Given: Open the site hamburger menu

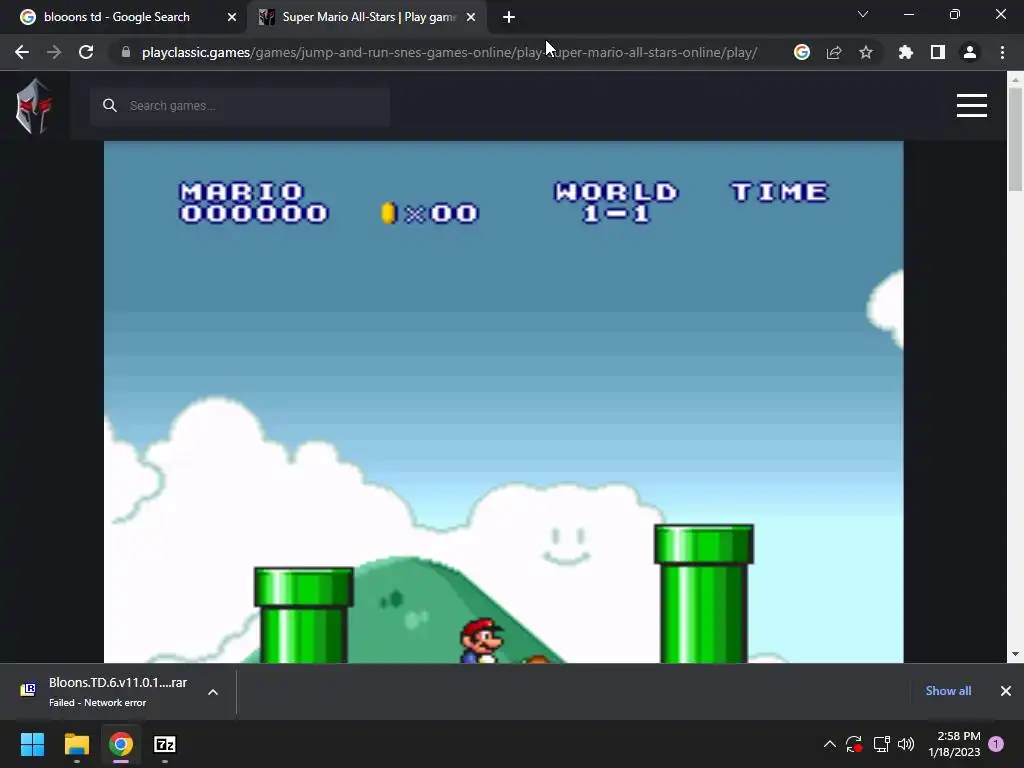Looking at the screenshot, I should 972,105.
